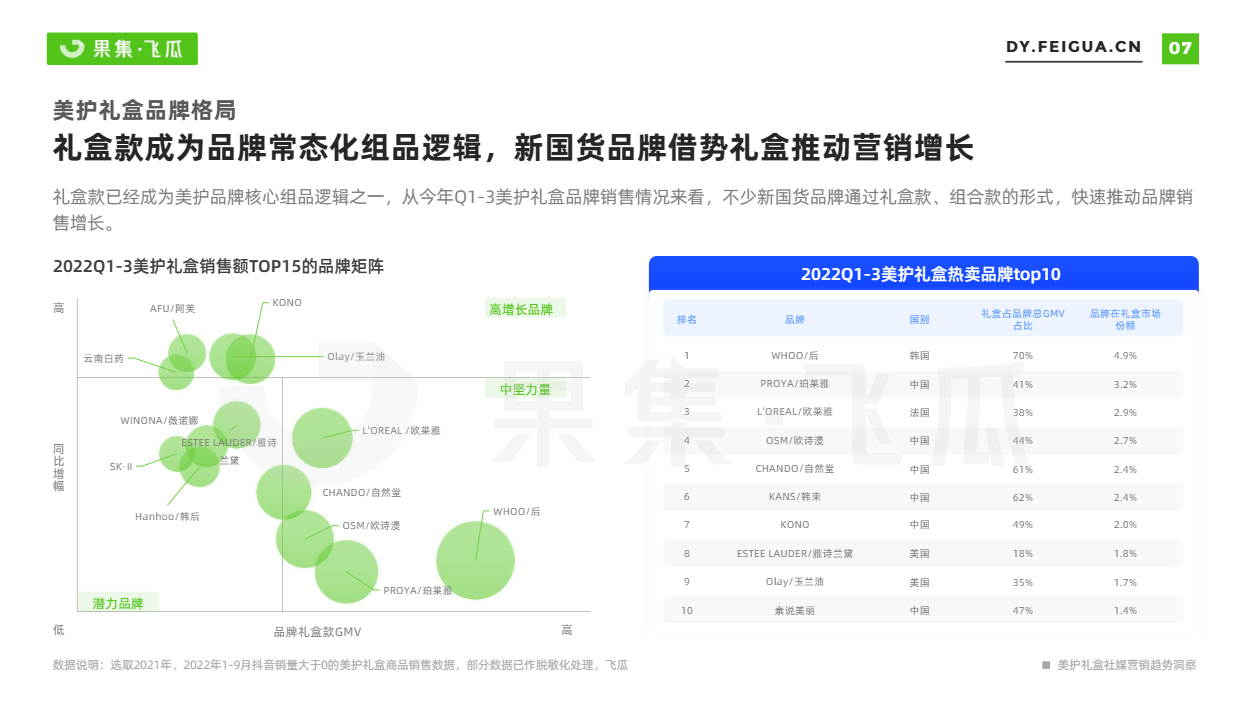This screenshot has width=1250, height=703.
Task: Select the 中坚力量 quadrant label
Action: 526,389
